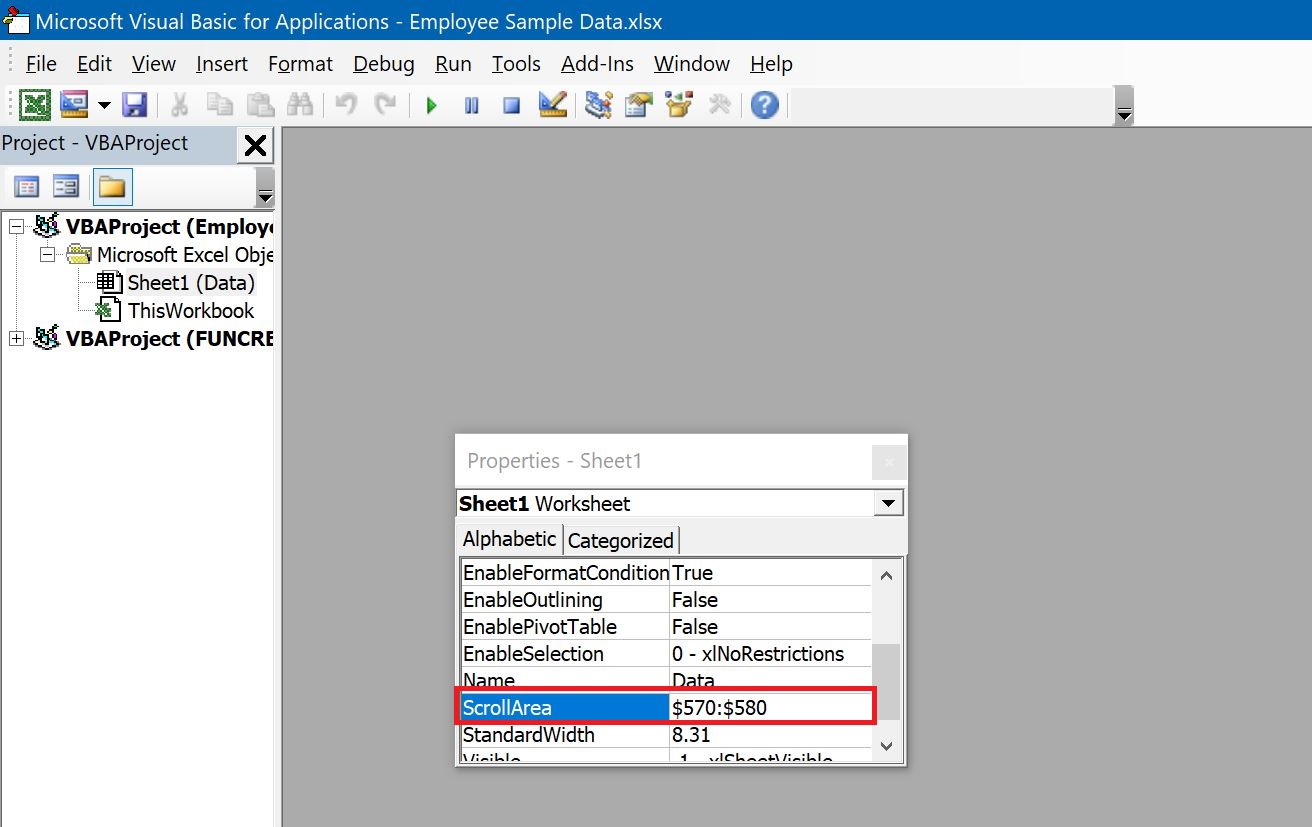Toggle Folders view in the Project panel

(x=111, y=187)
